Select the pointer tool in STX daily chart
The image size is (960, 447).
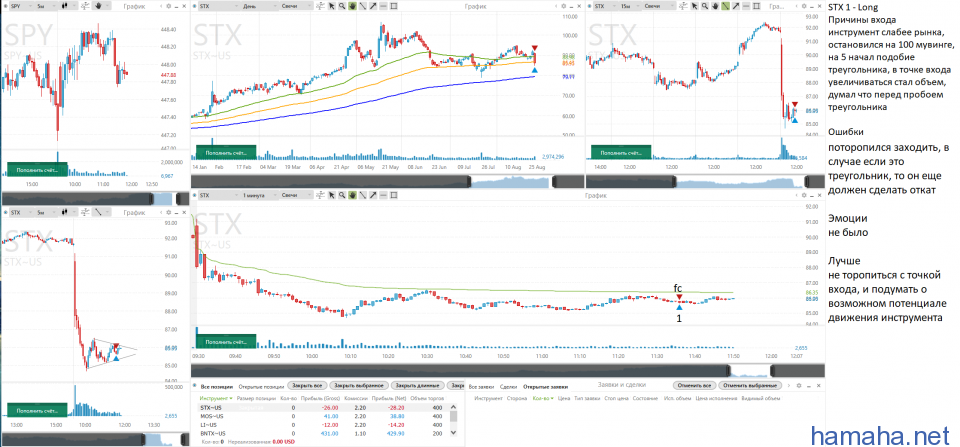pos(331,6)
